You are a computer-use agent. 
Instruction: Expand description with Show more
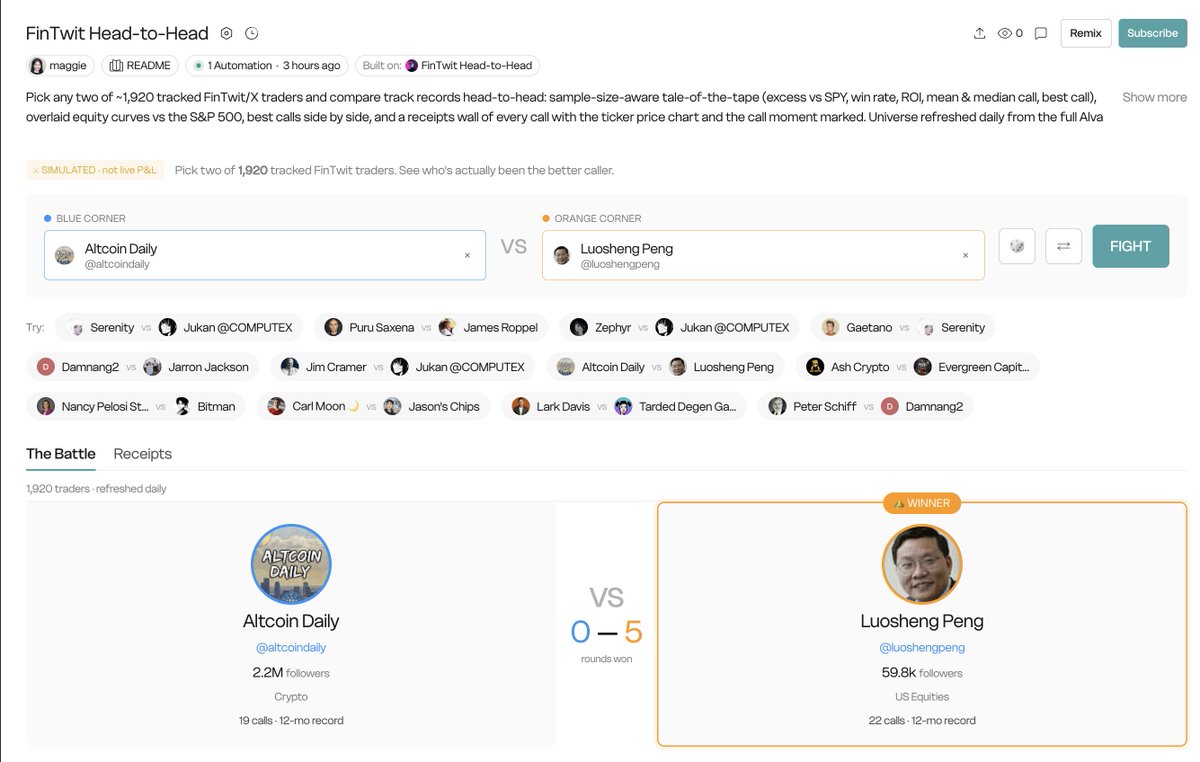(1154, 97)
